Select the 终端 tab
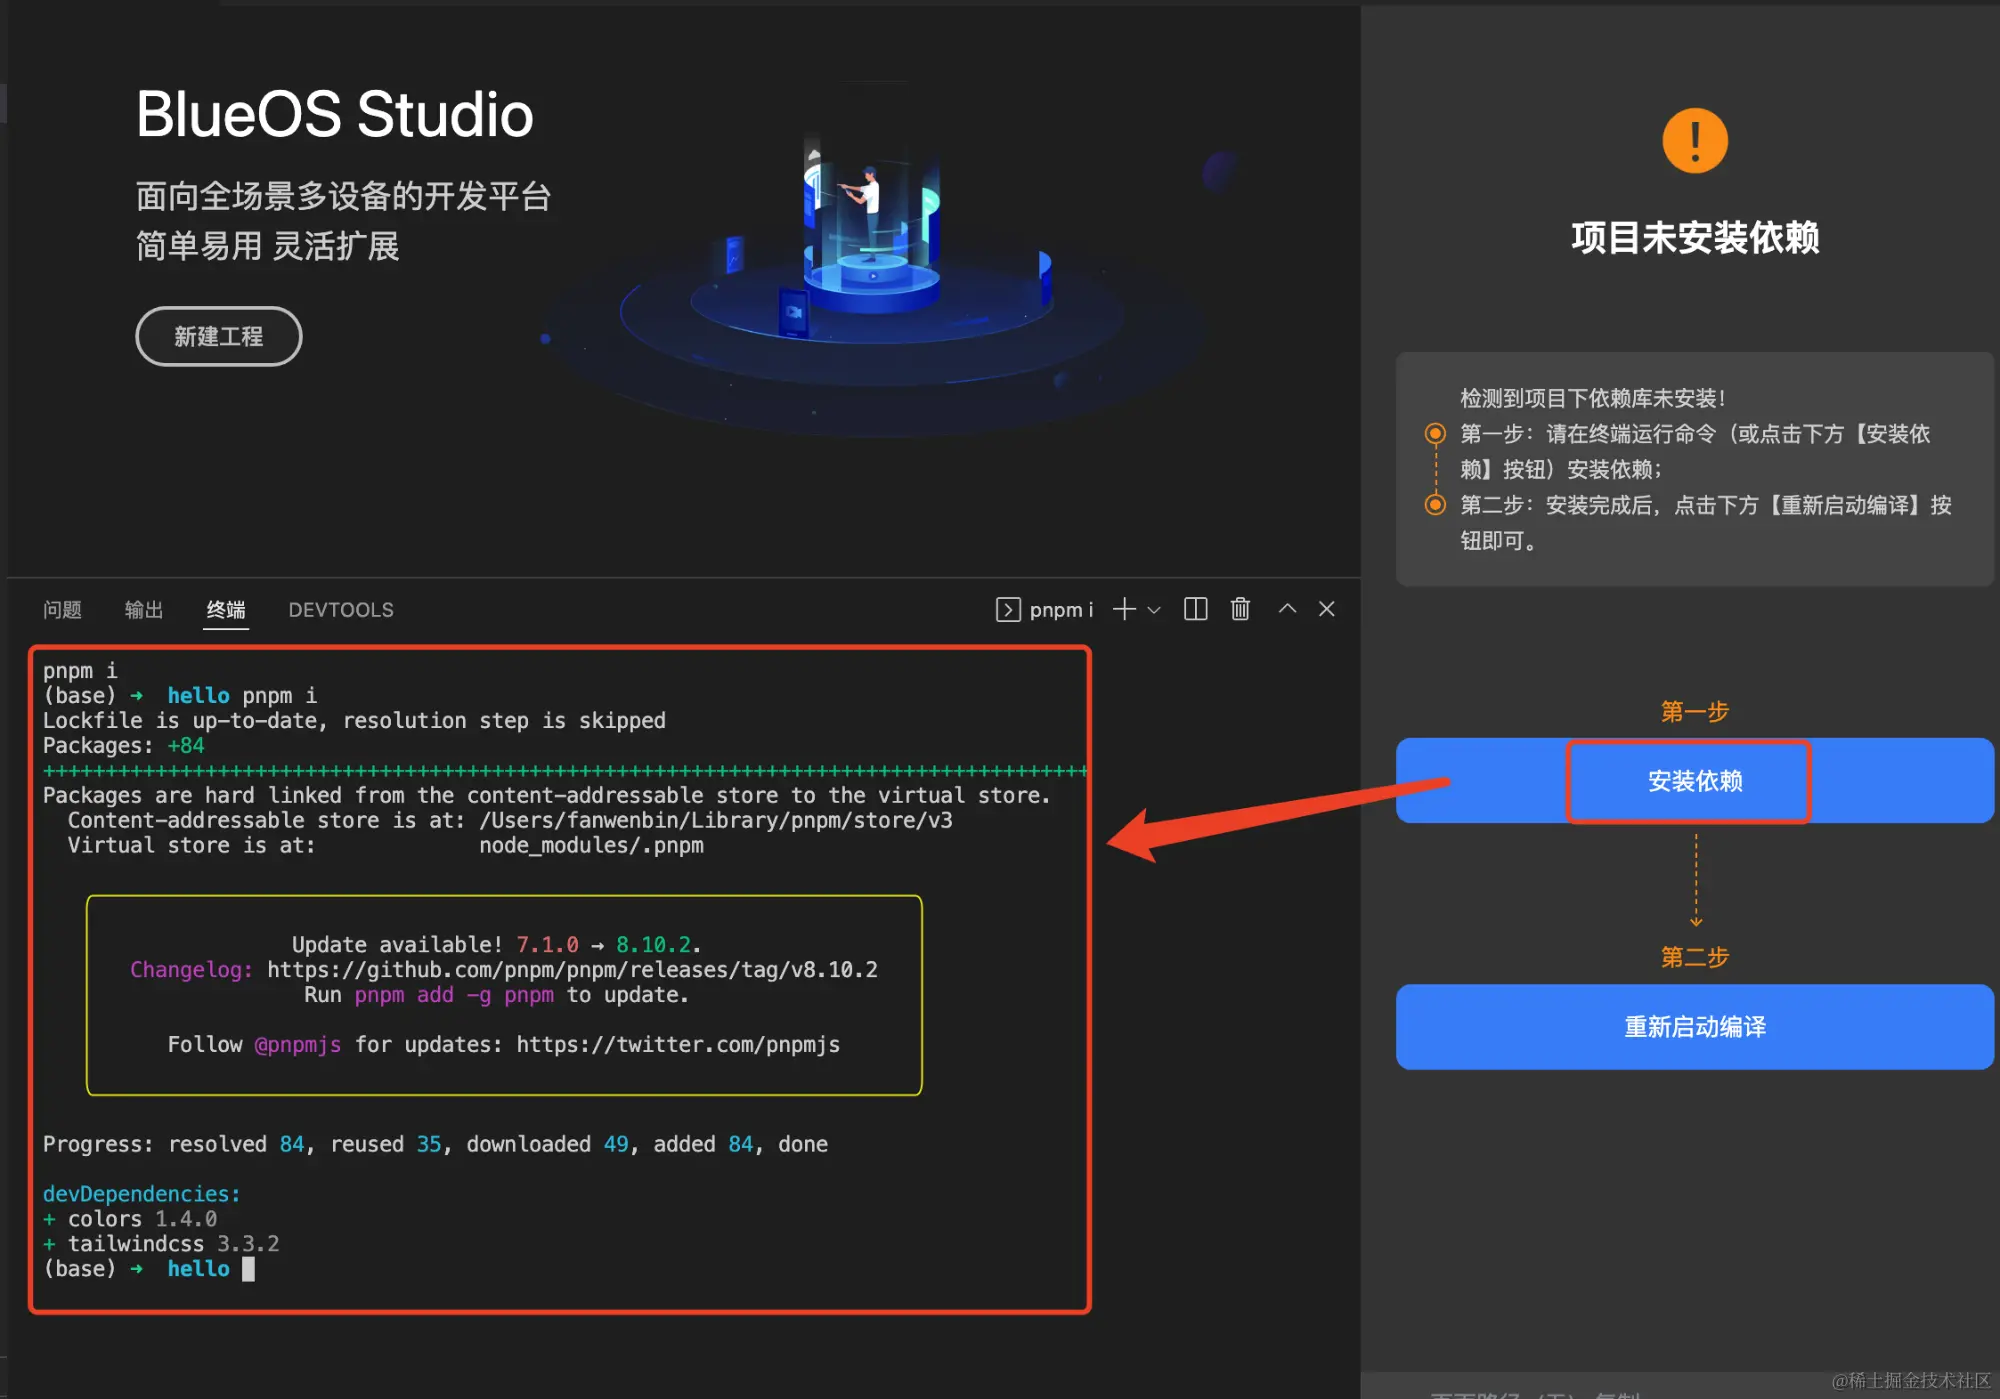 pos(226,609)
